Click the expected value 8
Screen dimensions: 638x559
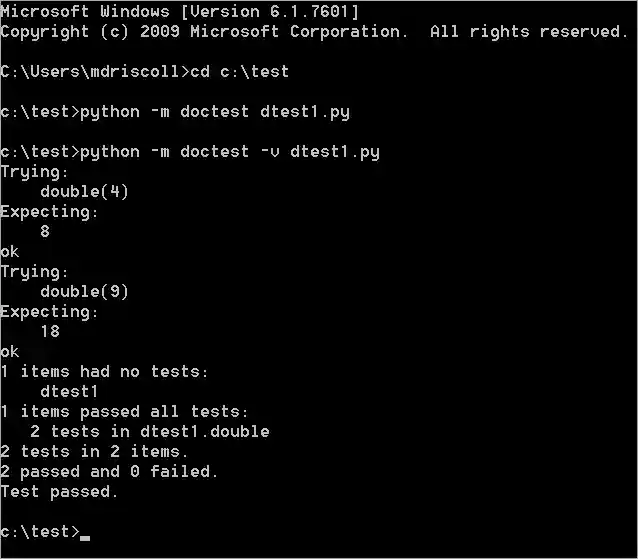[x=45, y=232]
